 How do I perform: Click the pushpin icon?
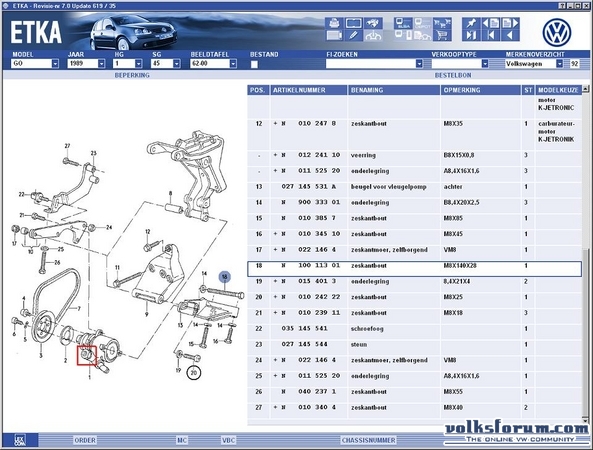(471, 23)
